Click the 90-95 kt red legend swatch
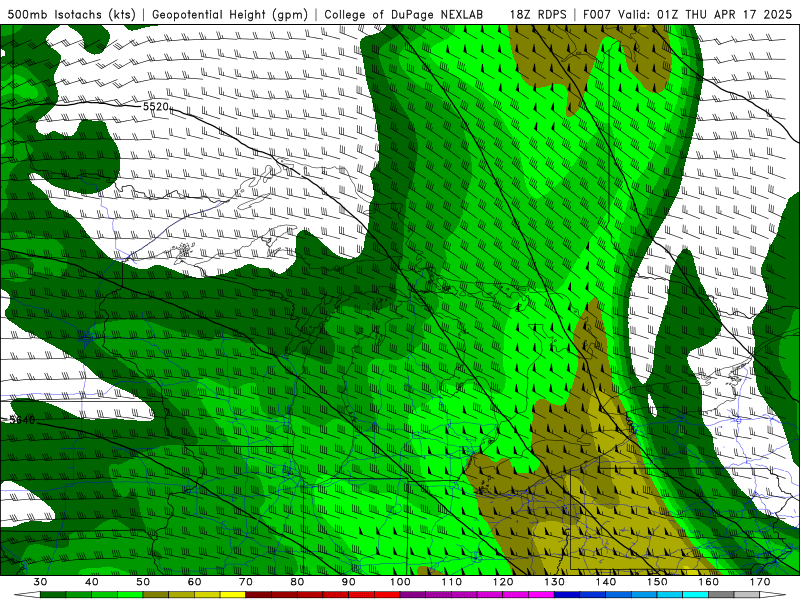800x600 pixels. (361, 595)
